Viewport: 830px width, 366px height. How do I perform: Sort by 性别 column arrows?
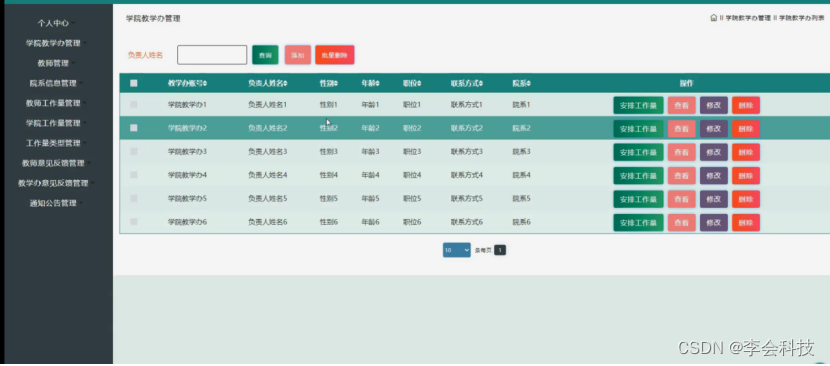pos(336,84)
